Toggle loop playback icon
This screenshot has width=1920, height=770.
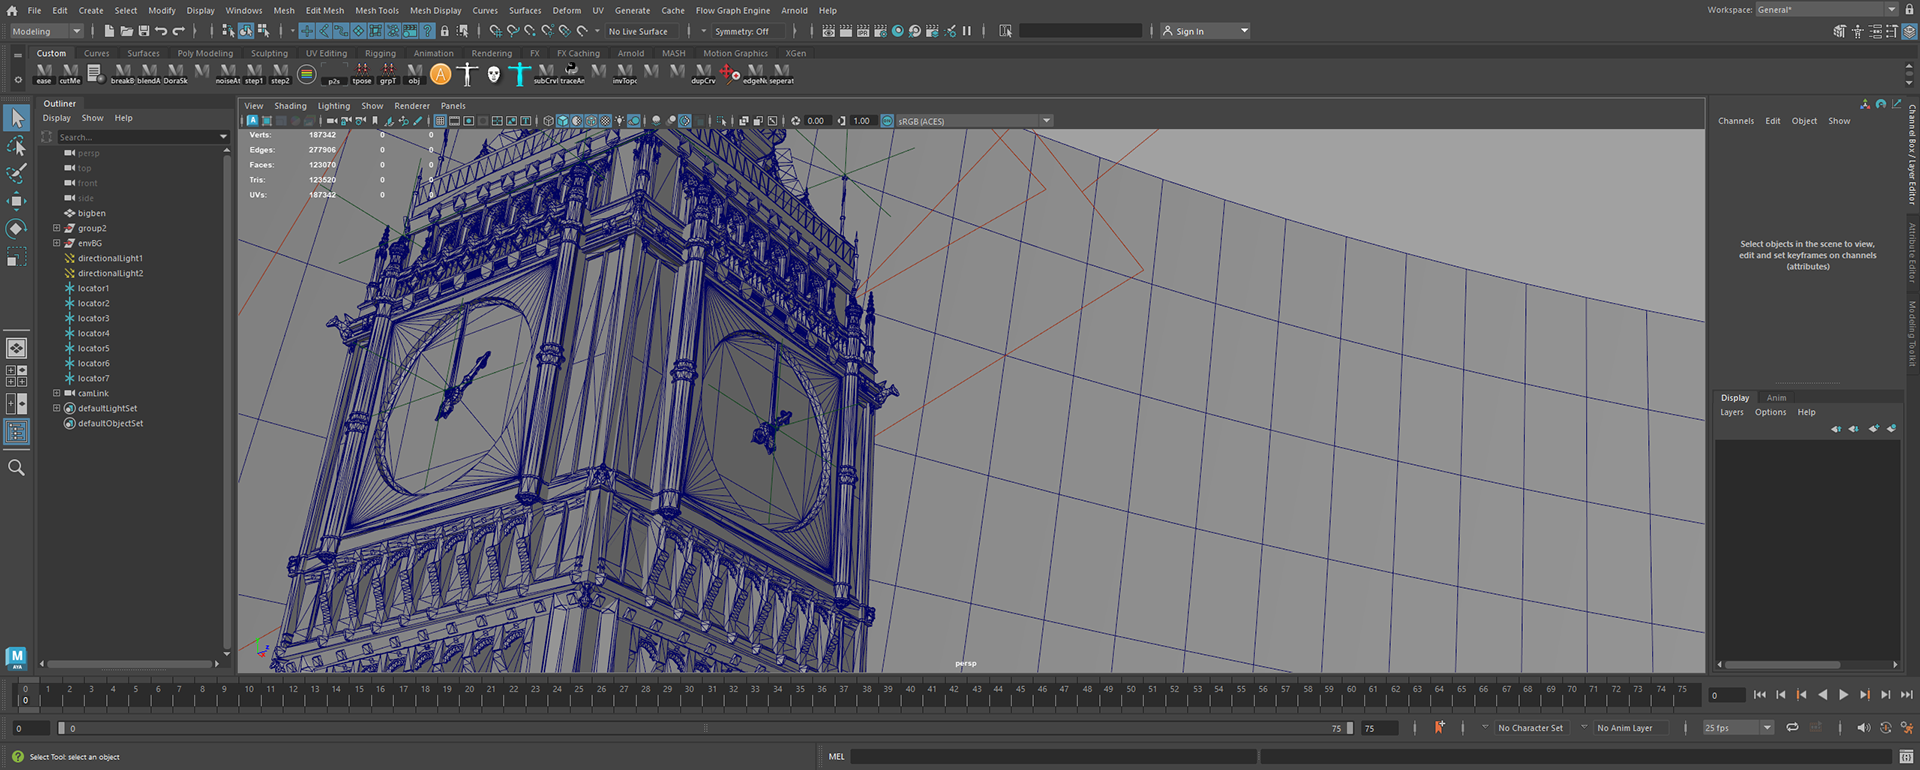[x=1792, y=727]
